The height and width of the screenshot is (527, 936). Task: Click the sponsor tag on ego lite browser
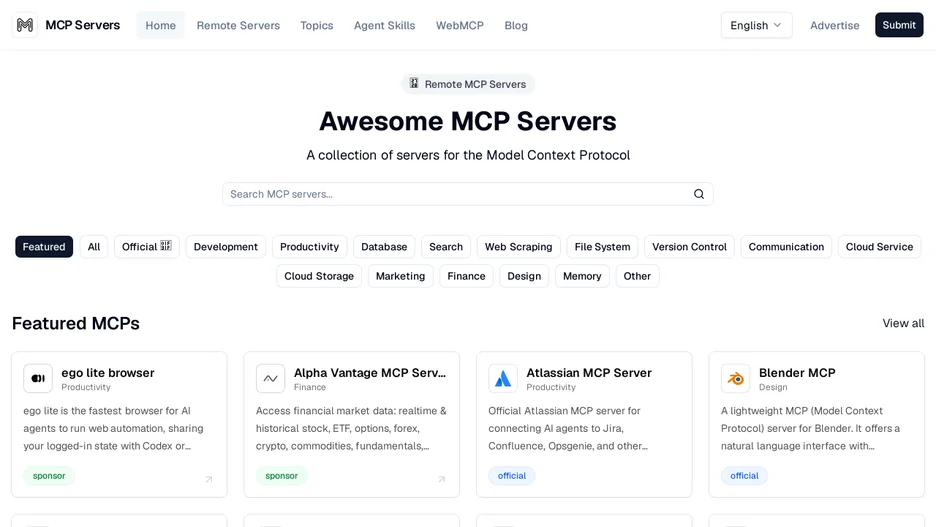(x=49, y=476)
